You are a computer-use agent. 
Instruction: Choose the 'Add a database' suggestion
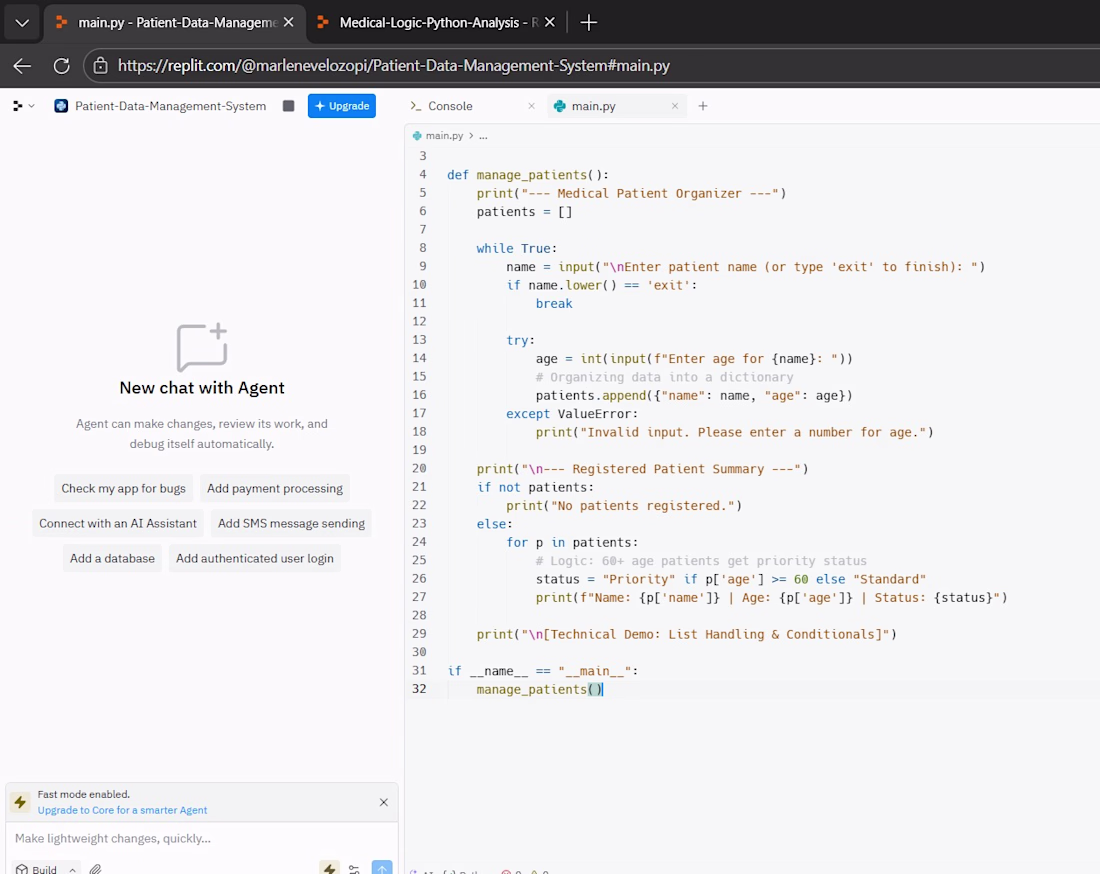[x=112, y=558]
